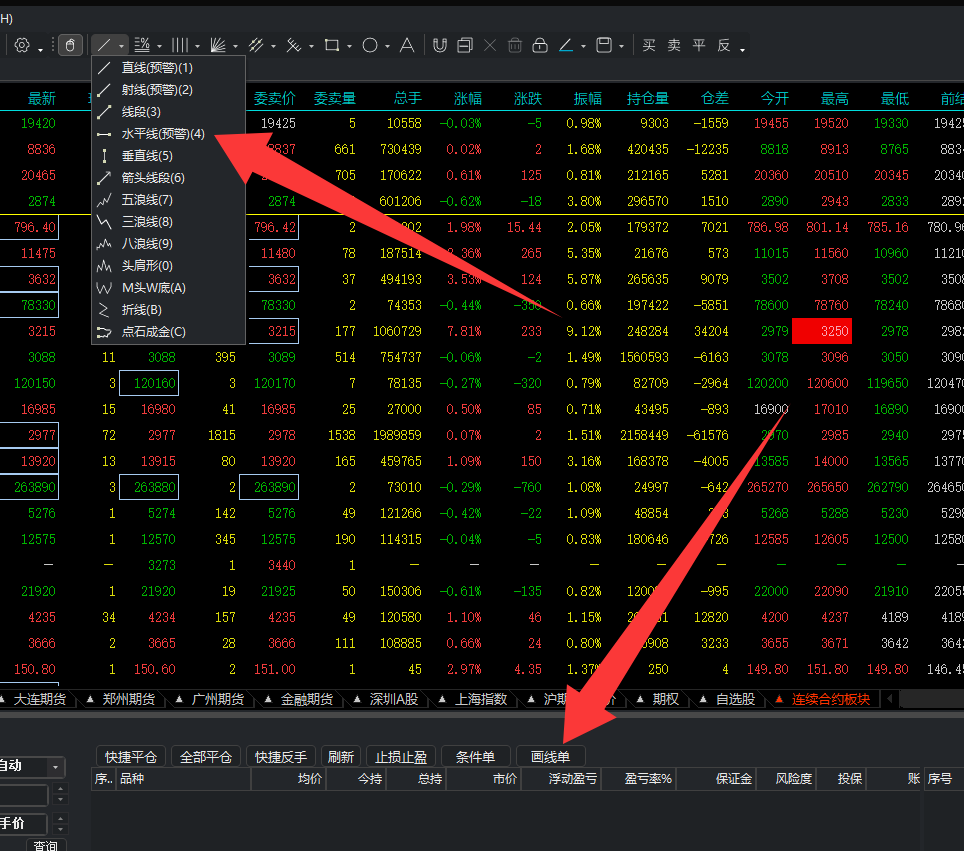The width and height of the screenshot is (964, 851).
Task: Select the ellipse drawing tool
Action: point(370,45)
